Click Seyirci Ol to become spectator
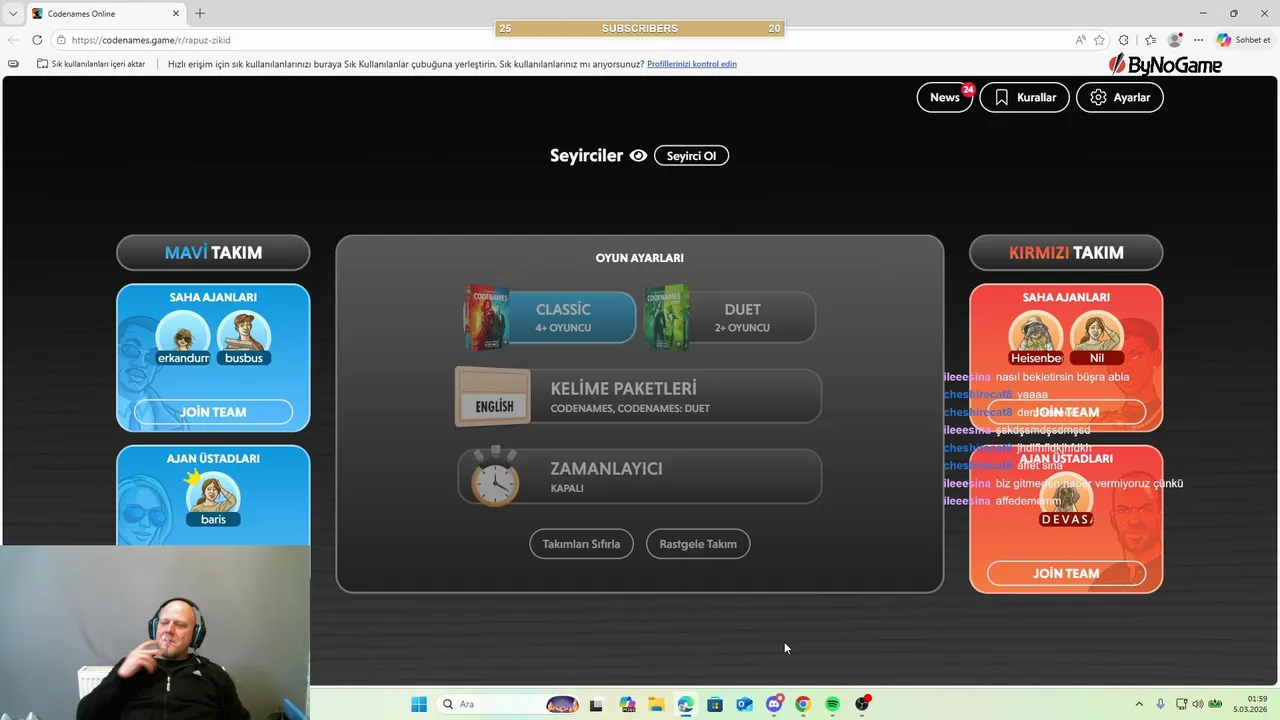Screen dimensions: 1280x720 (691, 156)
